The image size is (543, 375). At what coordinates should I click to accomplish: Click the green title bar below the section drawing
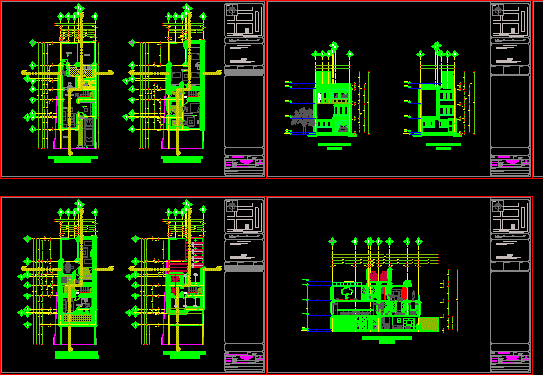coord(387,339)
